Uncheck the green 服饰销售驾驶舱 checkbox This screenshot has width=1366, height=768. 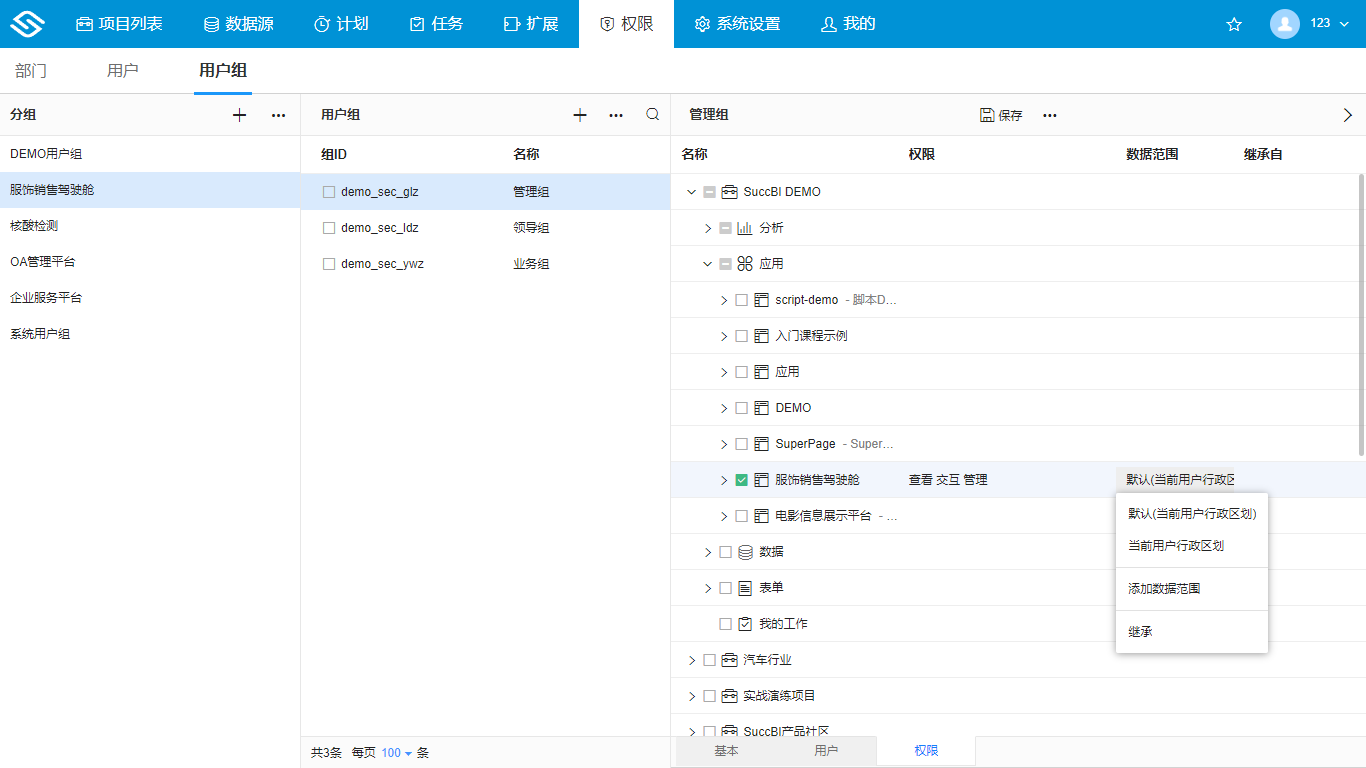(x=740, y=479)
